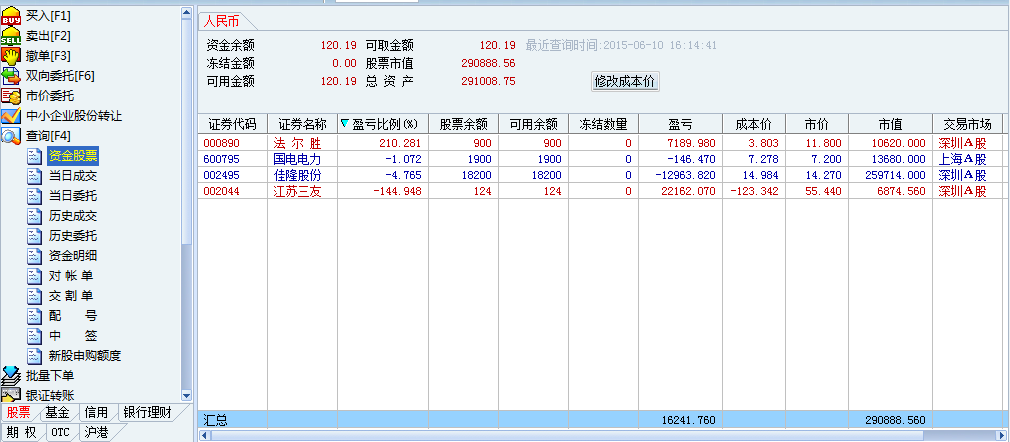Click the 撤单[F3] hand icon
The image size is (1010, 442).
click(x=11, y=56)
